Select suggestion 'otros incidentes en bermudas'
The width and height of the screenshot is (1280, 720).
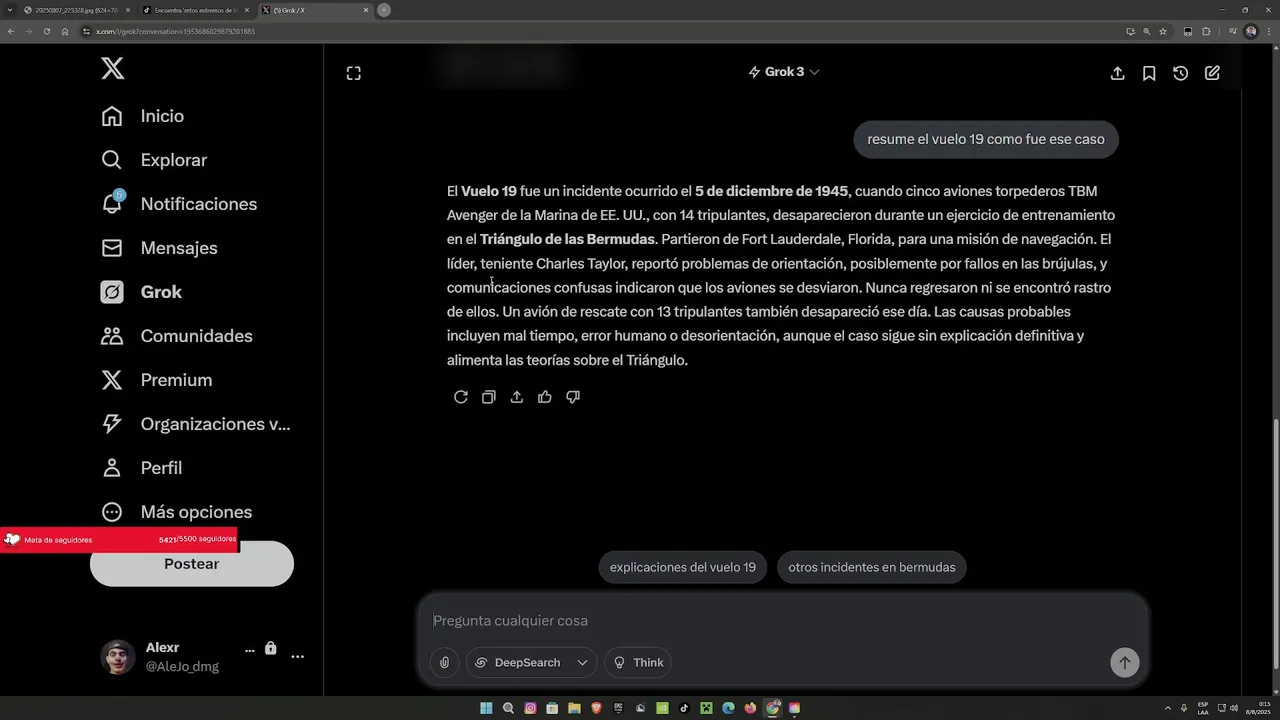click(x=872, y=567)
